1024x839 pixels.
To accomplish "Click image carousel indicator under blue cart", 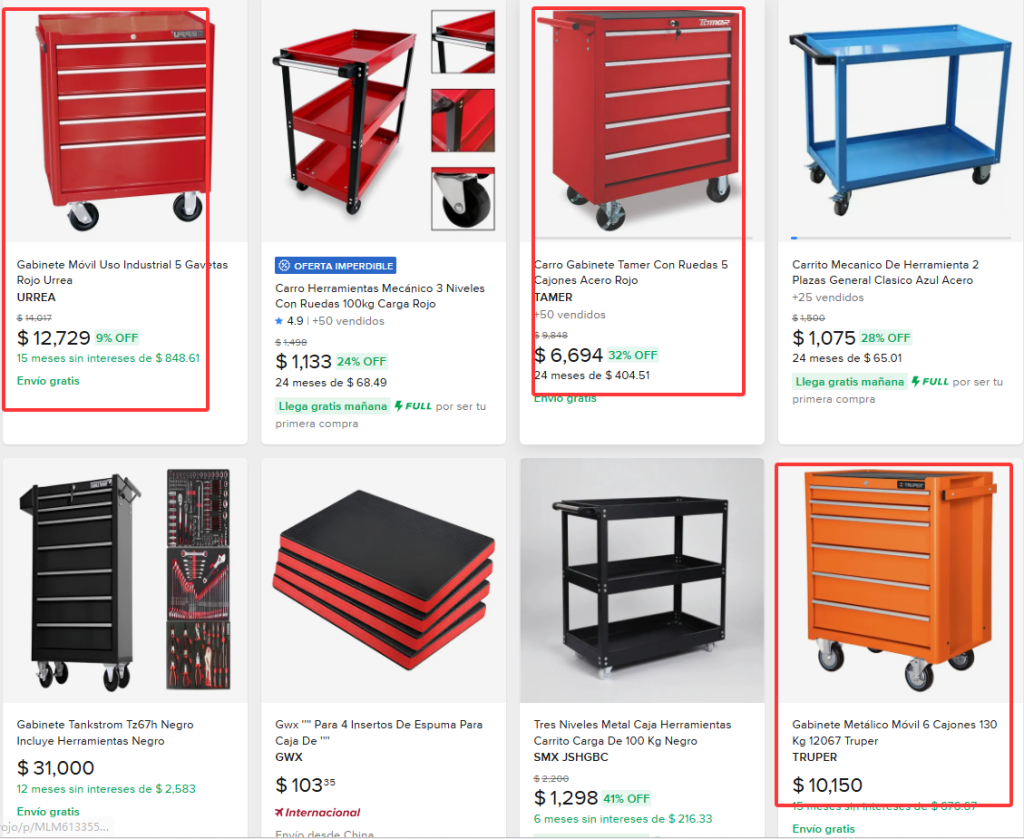I will [x=796, y=238].
